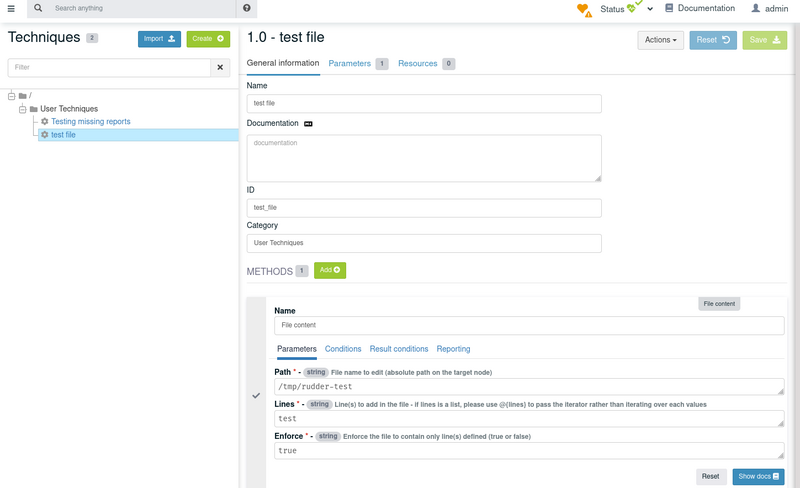The height and width of the screenshot is (488, 800).
Task: Click the admin user icon
Action: pos(756,8)
